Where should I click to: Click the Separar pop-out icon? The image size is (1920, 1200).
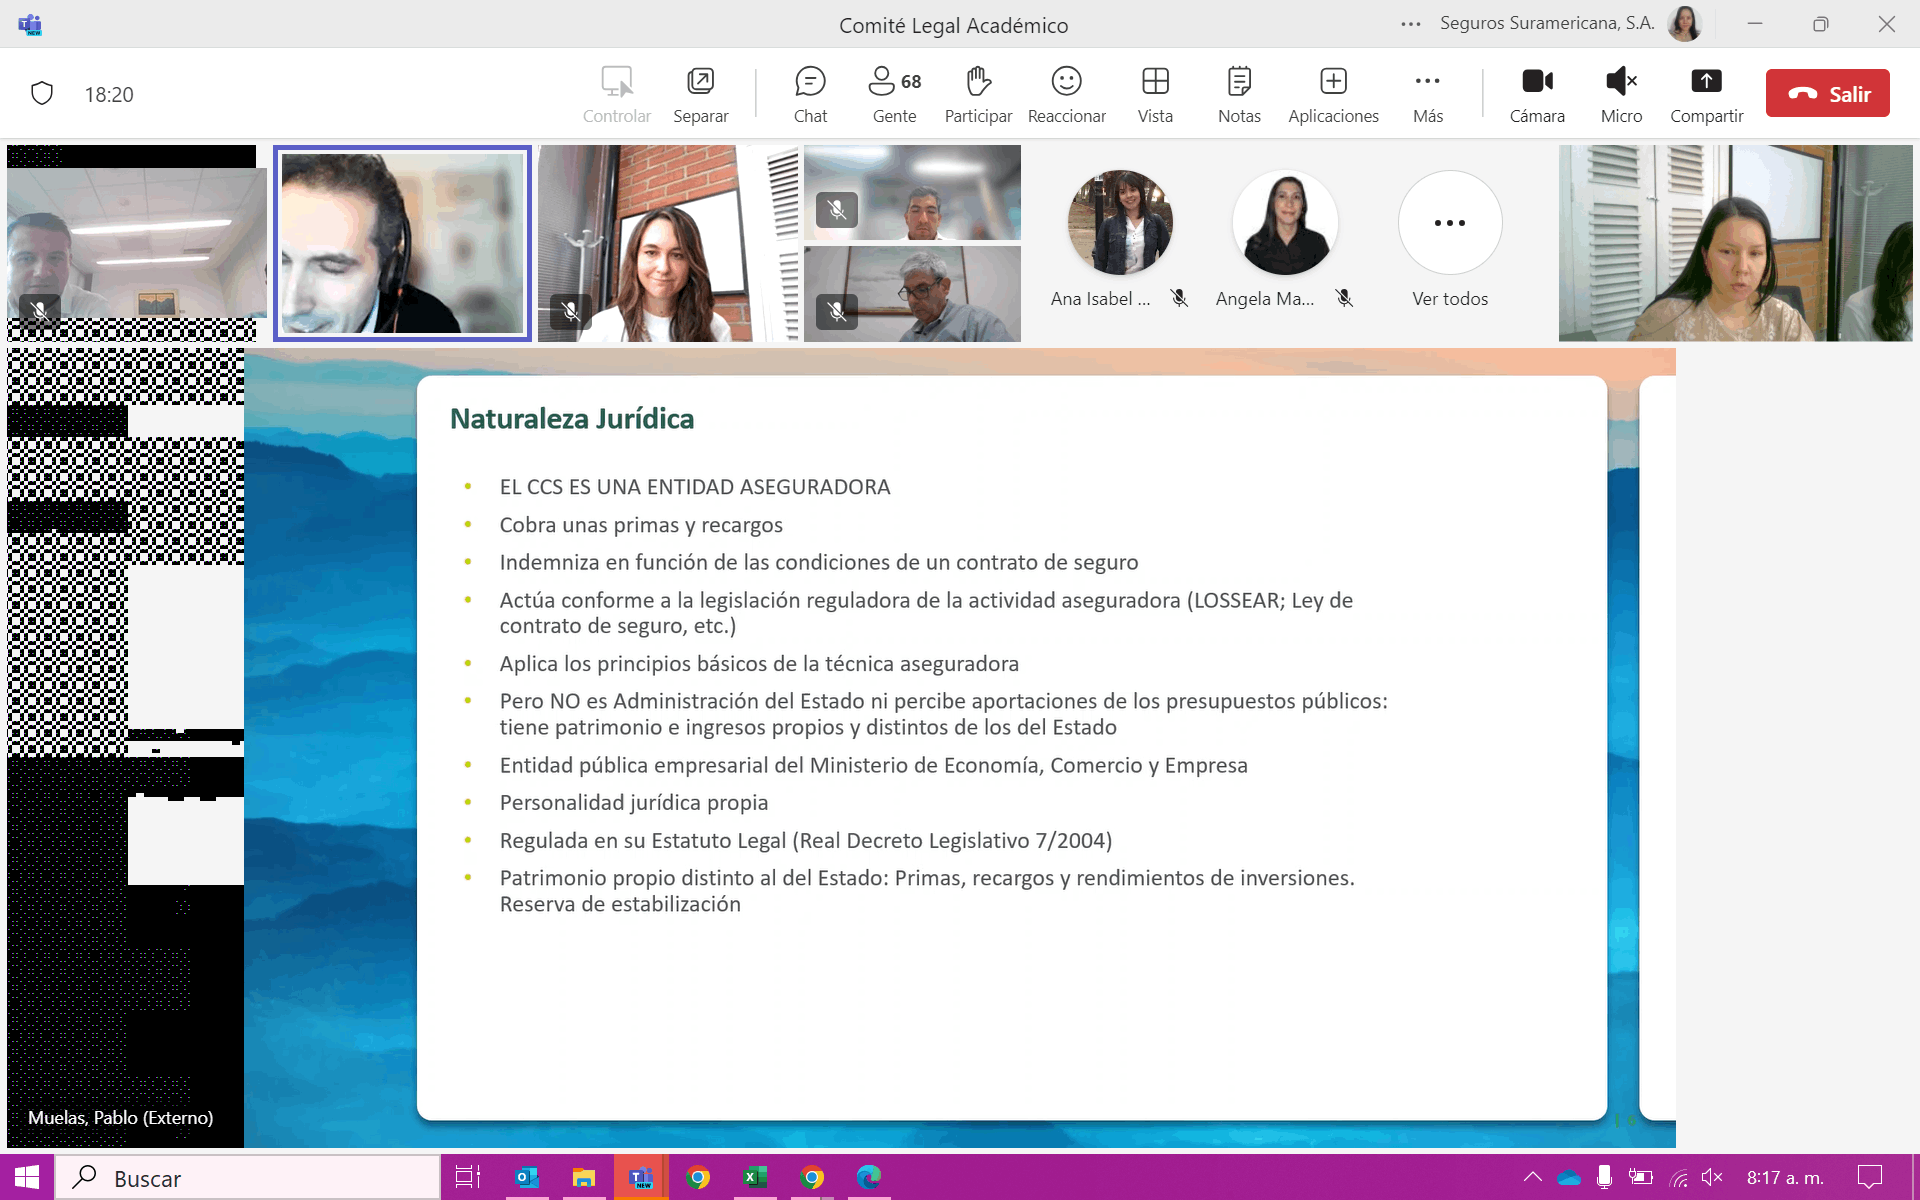700,94
